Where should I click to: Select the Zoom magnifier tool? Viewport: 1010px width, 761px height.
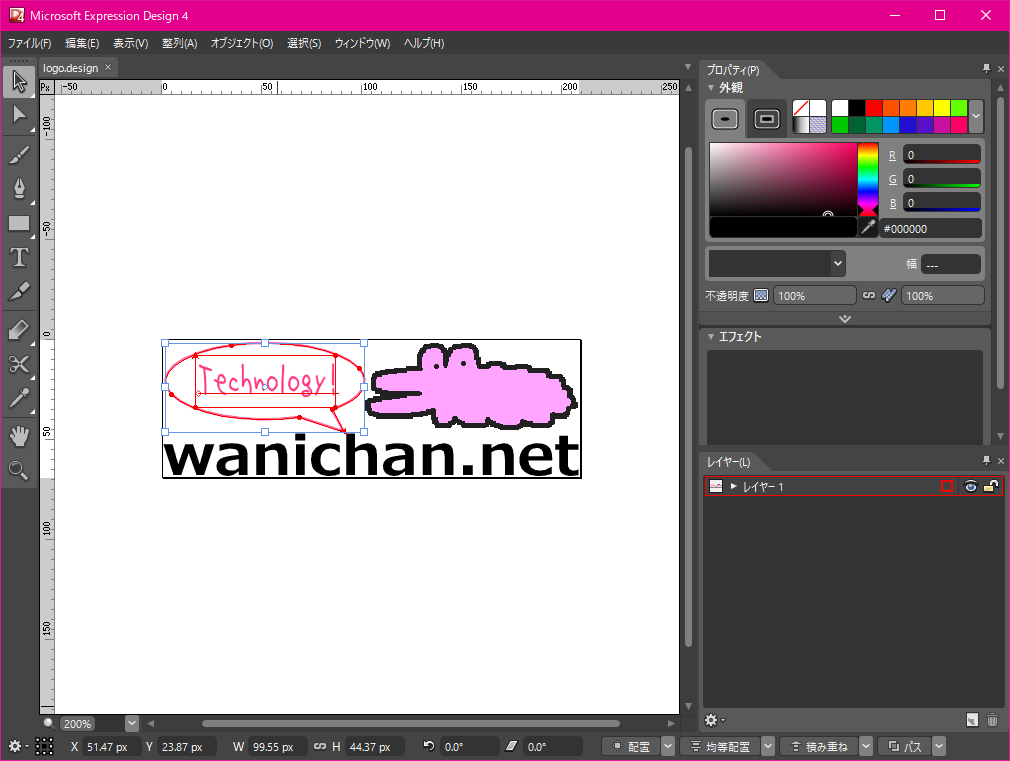pos(19,471)
